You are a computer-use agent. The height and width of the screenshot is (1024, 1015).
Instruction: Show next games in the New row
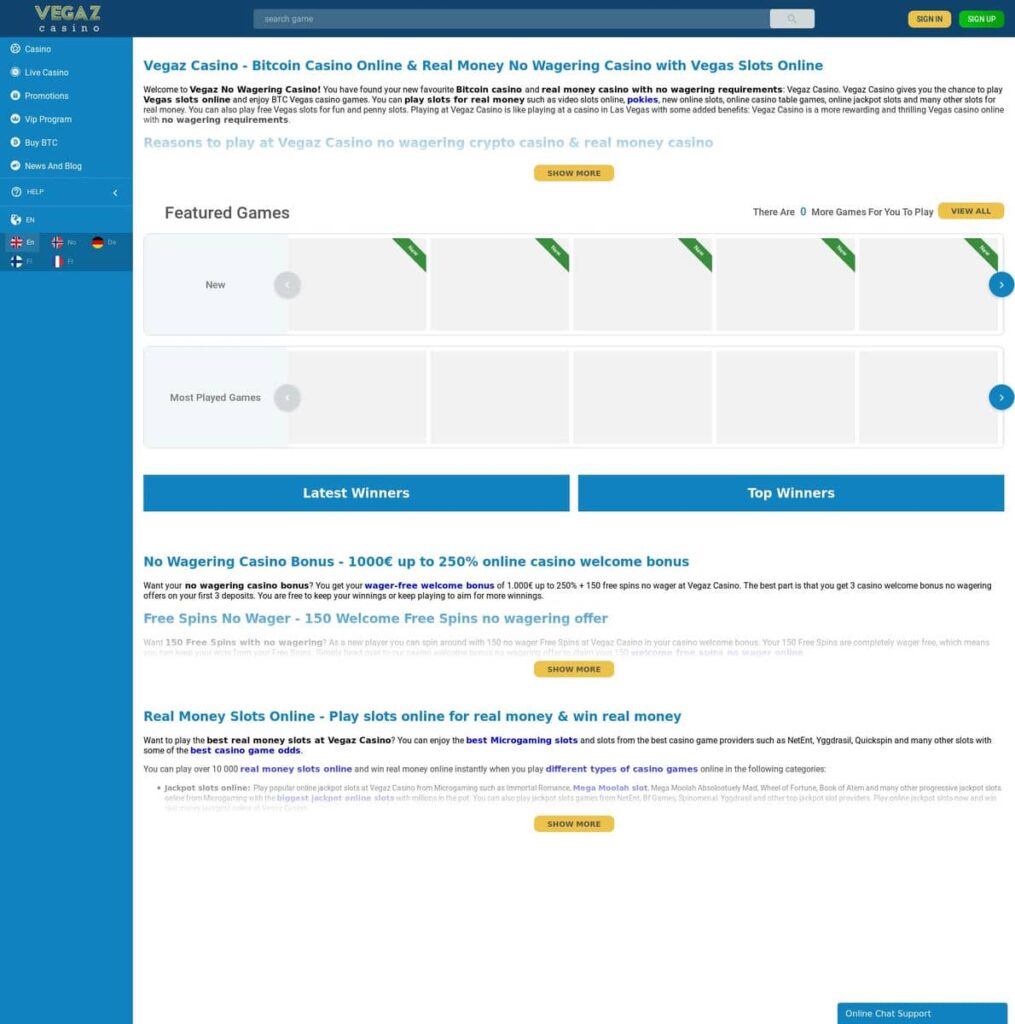pyautogui.click(x=1001, y=285)
